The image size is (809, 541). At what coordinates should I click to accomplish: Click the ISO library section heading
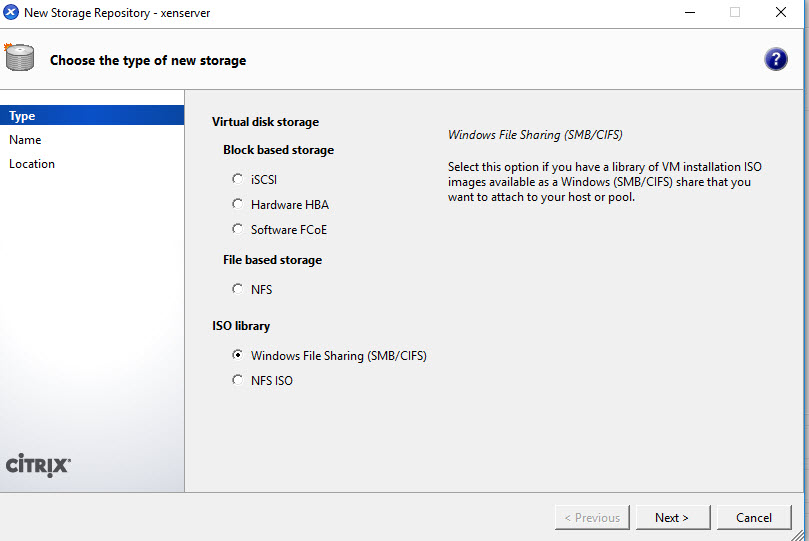[x=241, y=326]
